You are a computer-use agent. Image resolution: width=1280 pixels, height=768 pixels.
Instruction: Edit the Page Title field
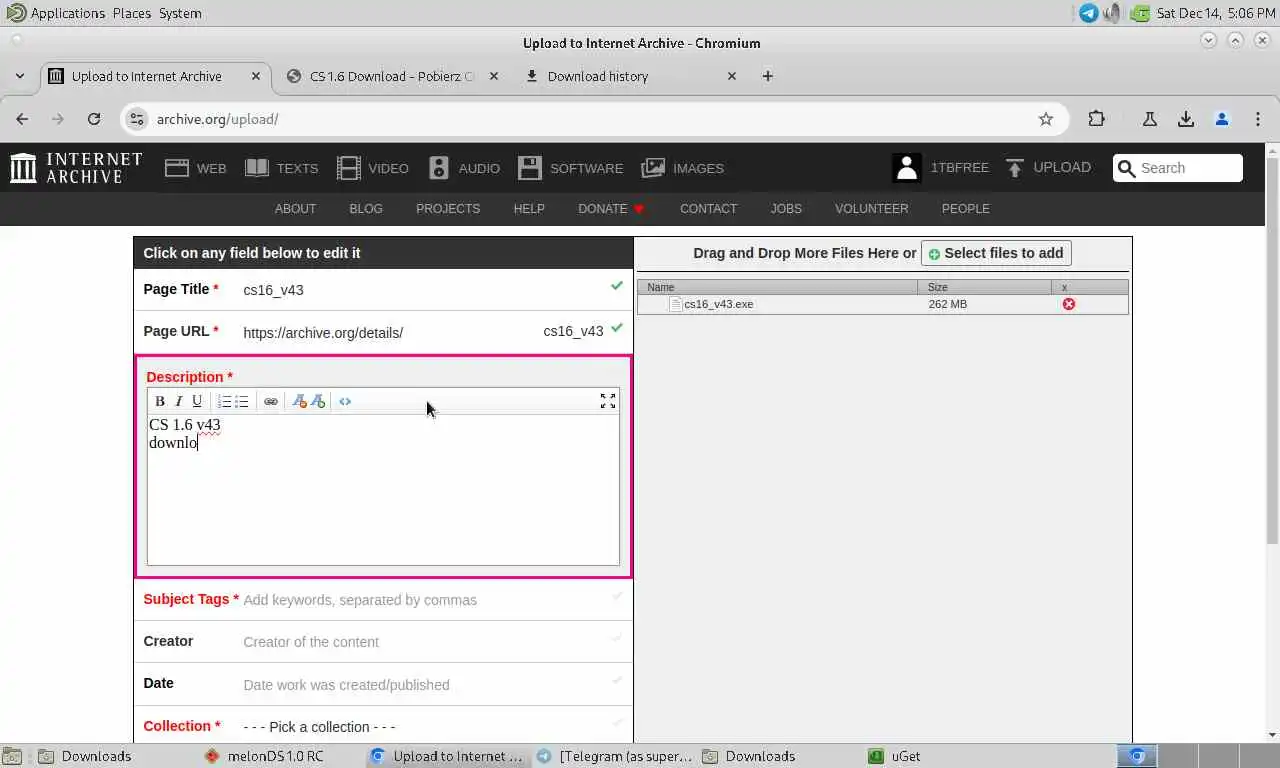pyautogui.click(x=383, y=290)
